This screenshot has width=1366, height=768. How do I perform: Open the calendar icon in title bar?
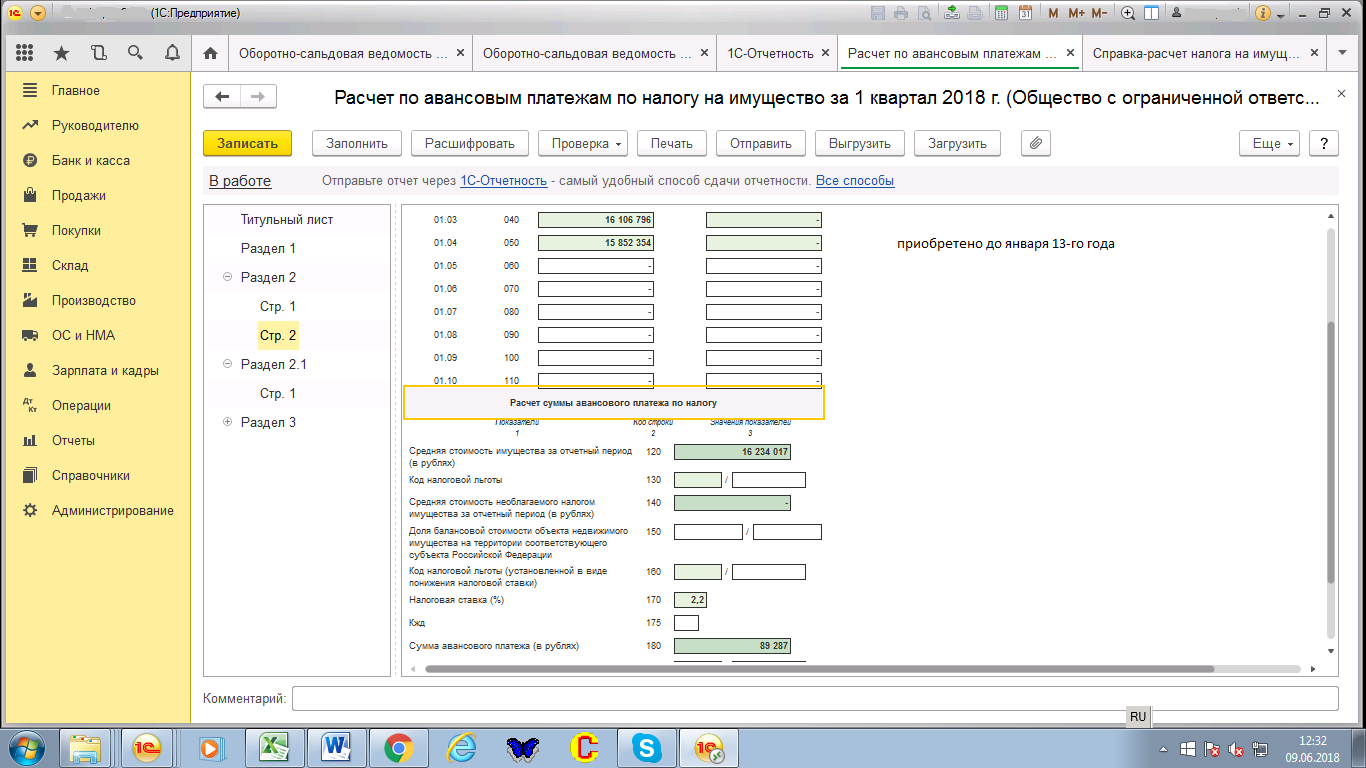pos(1025,13)
